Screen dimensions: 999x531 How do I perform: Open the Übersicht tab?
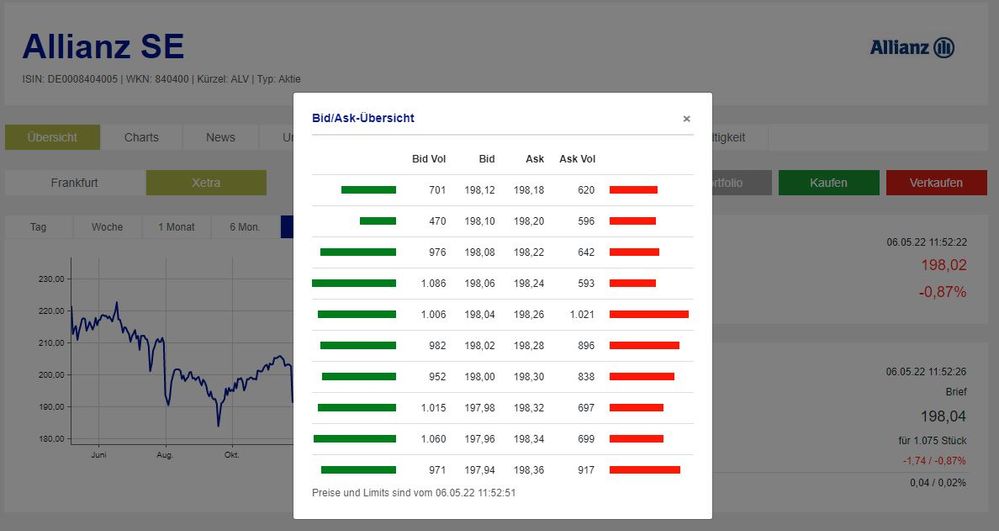click(x=52, y=137)
